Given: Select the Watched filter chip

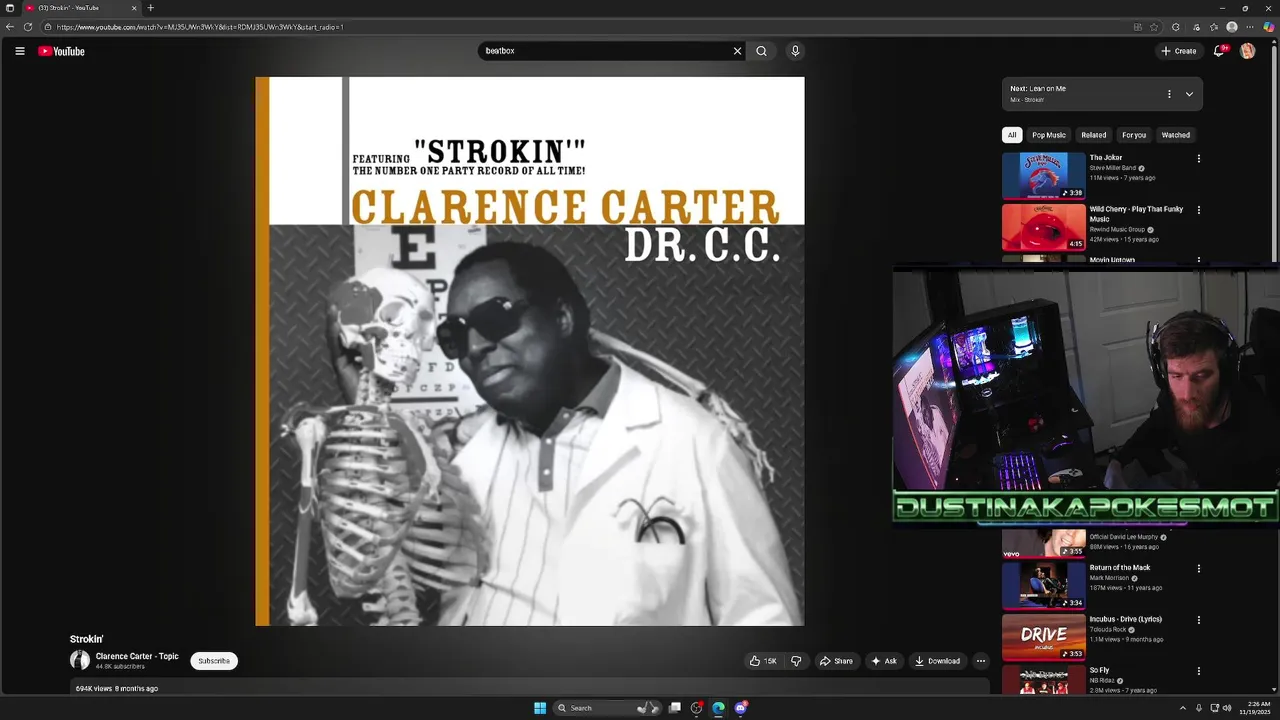Looking at the screenshot, I should [x=1176, y=135].
